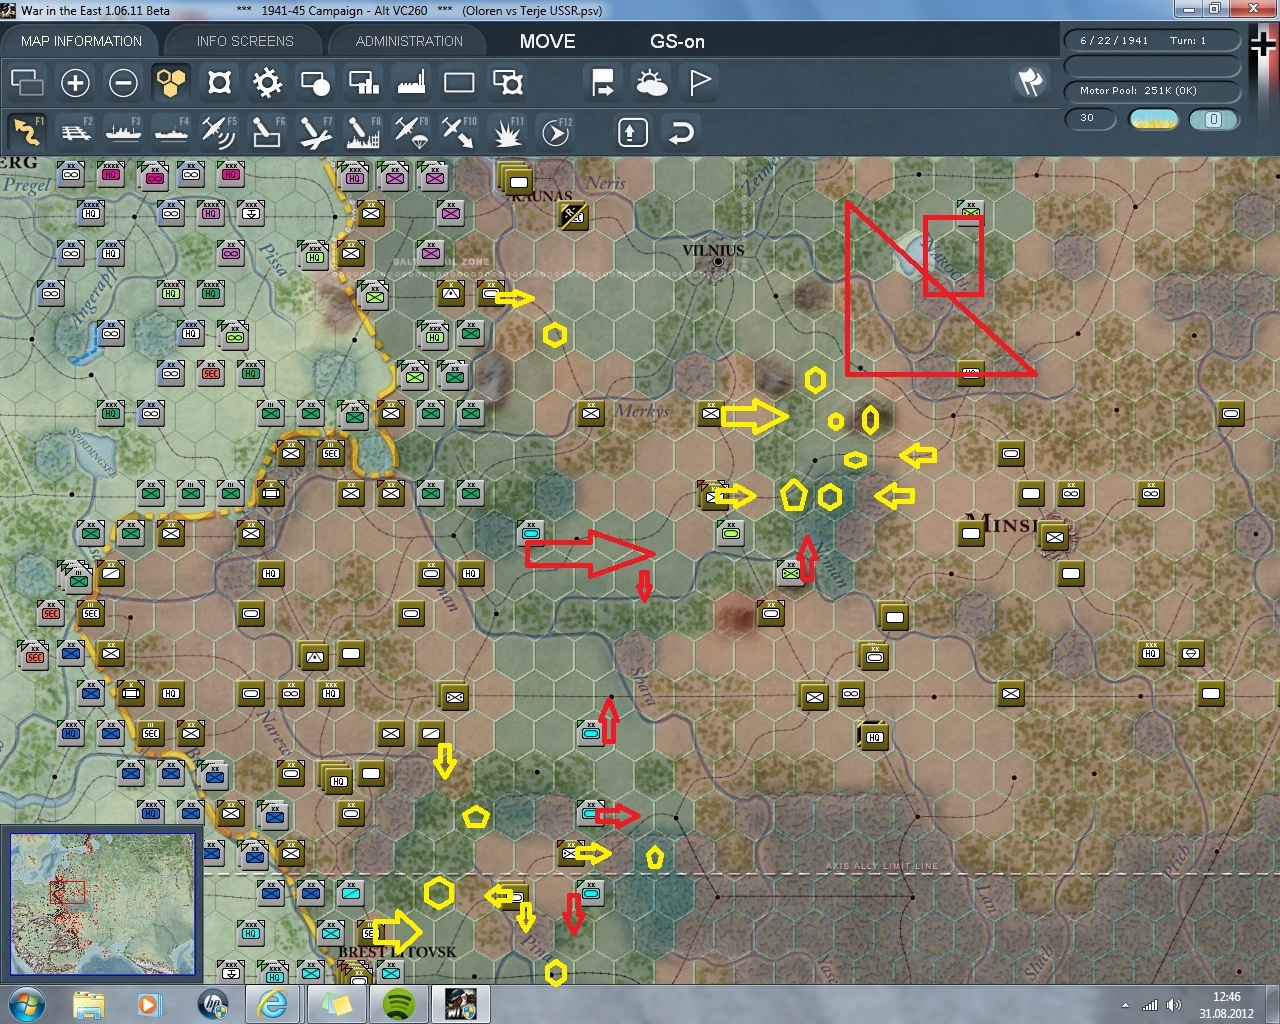Open the ADMINISTRATION tab
The width and height of the screenshot is (1280, 1024).
[409, 41]
